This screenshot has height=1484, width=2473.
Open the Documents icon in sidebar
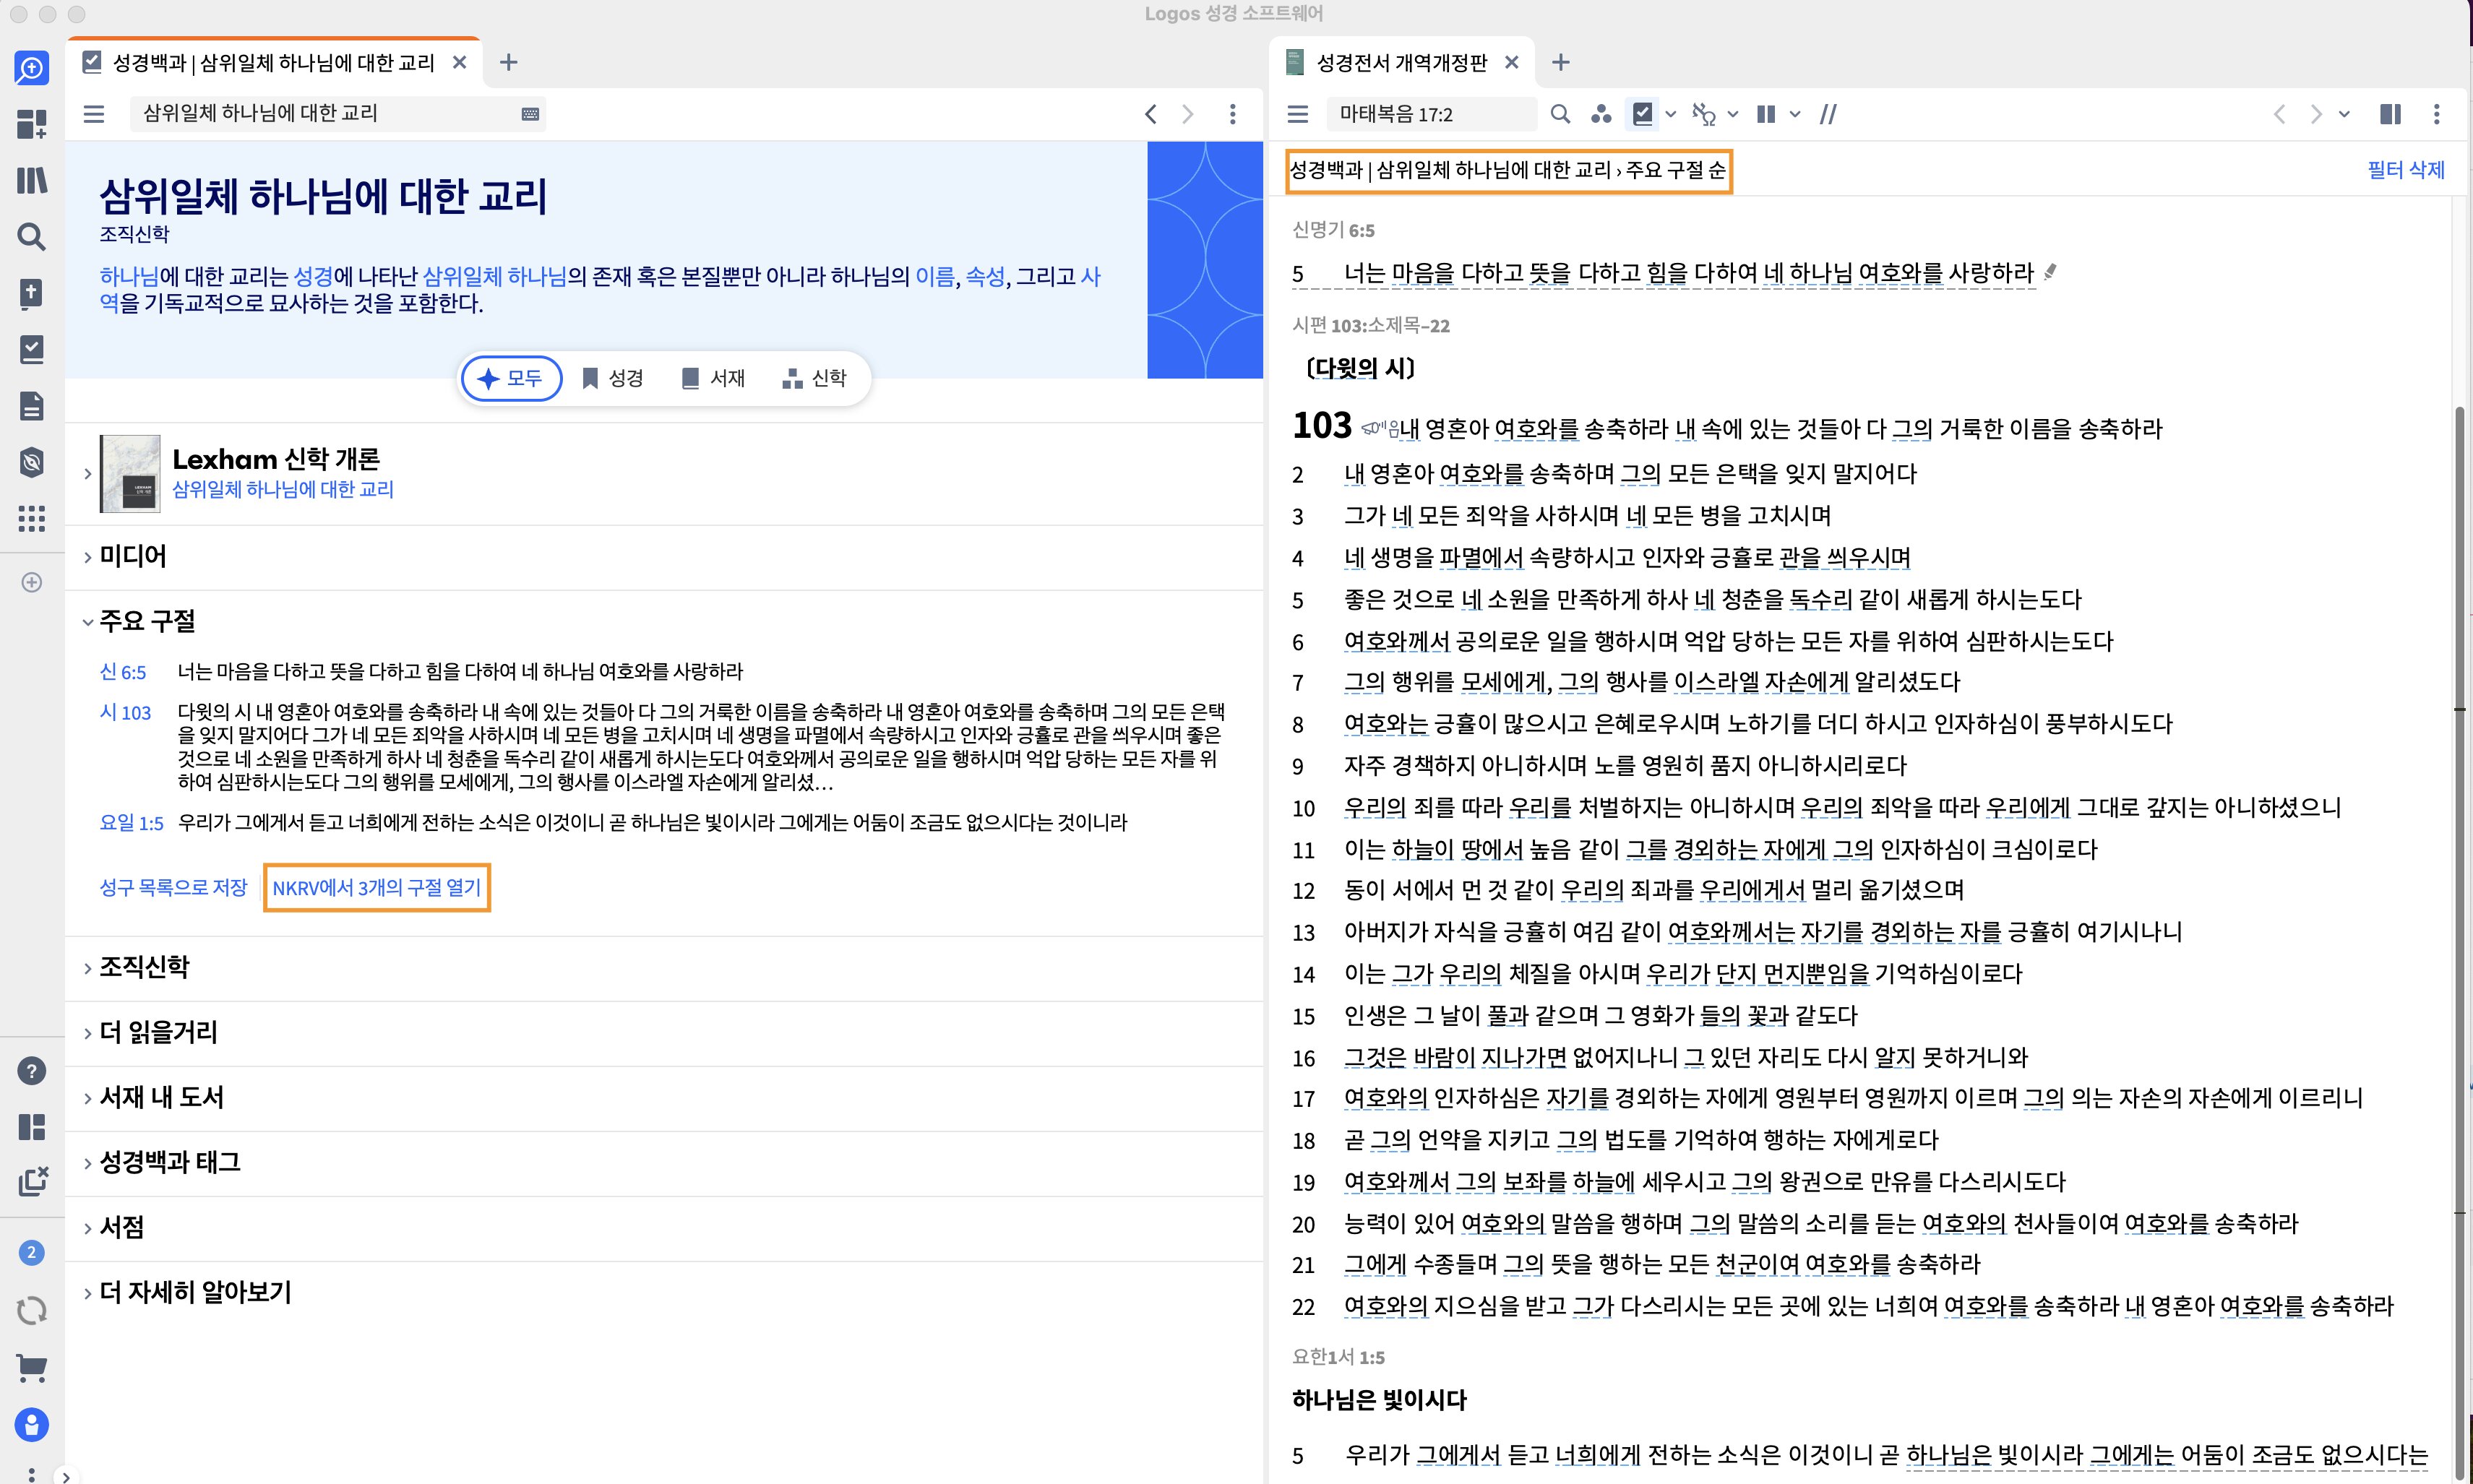pyautogui.click(x=32, y=406)
